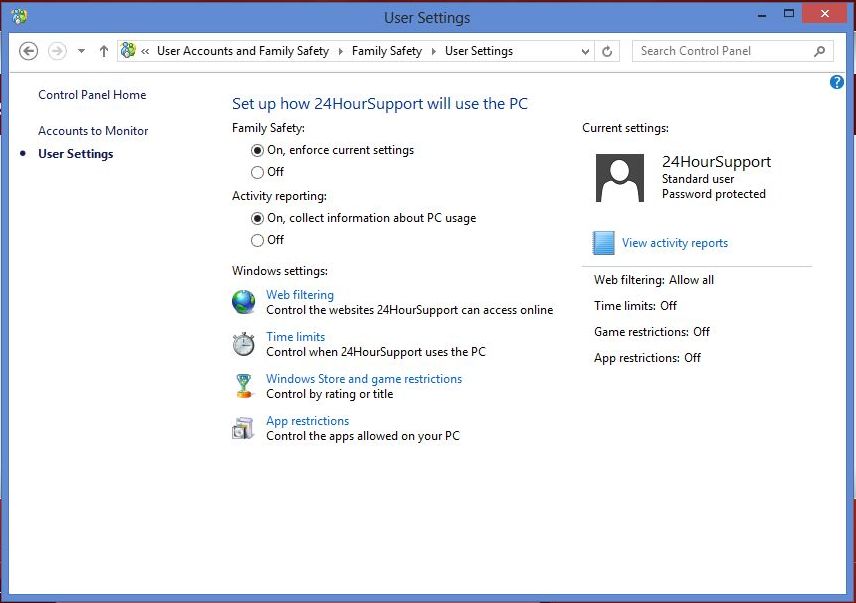
Task: Click the Windows Store game restrictions trophy icon
Action: (243, 386)
